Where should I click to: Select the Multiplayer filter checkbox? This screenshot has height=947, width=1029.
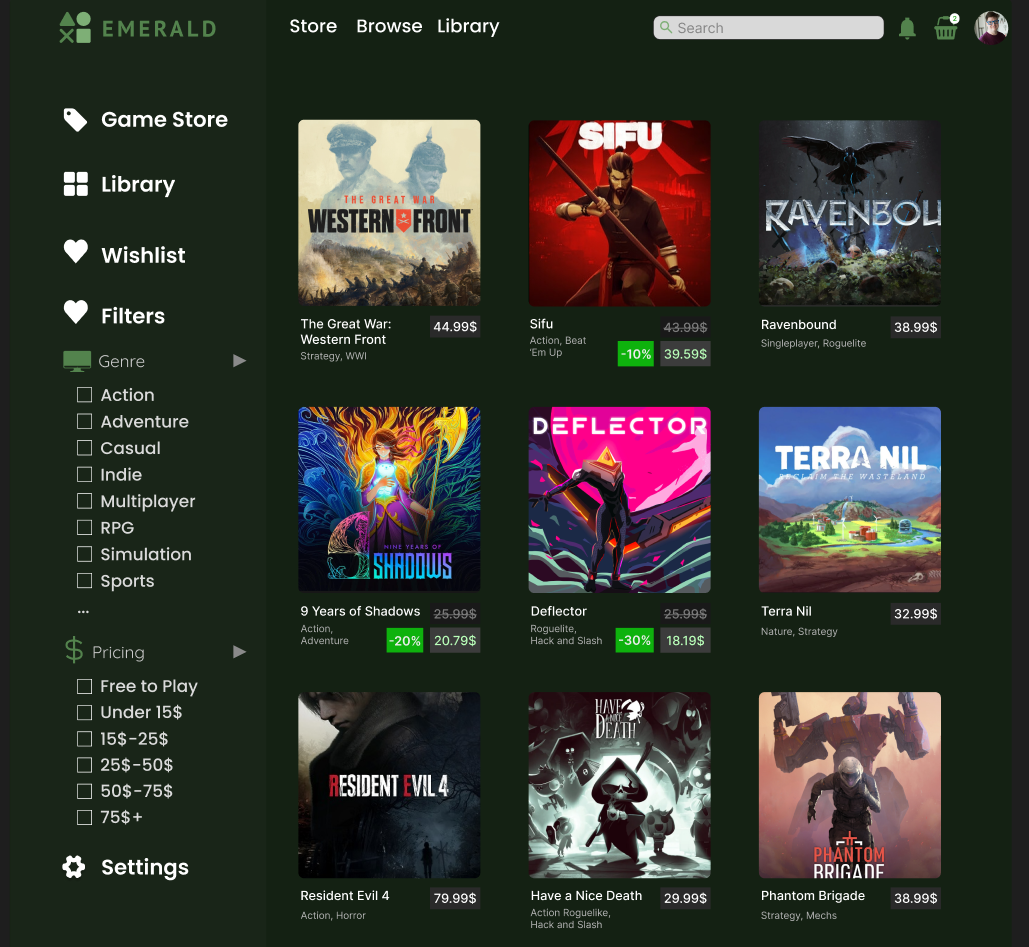84,501
